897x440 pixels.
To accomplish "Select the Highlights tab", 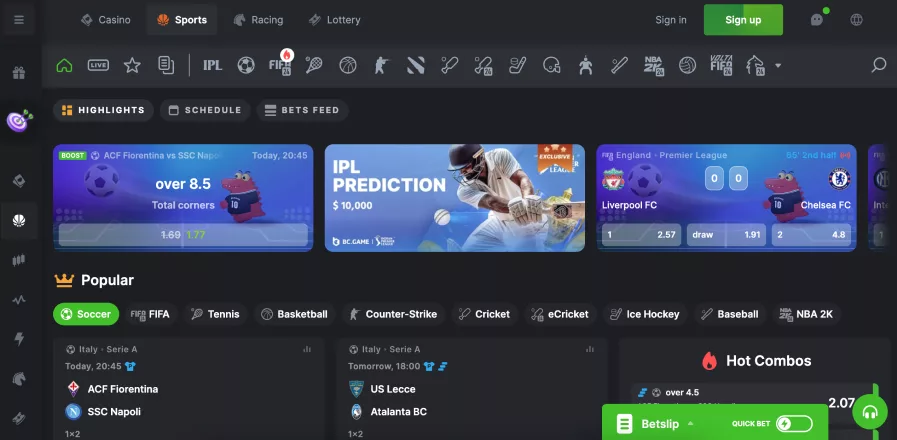I will (104, 110).
